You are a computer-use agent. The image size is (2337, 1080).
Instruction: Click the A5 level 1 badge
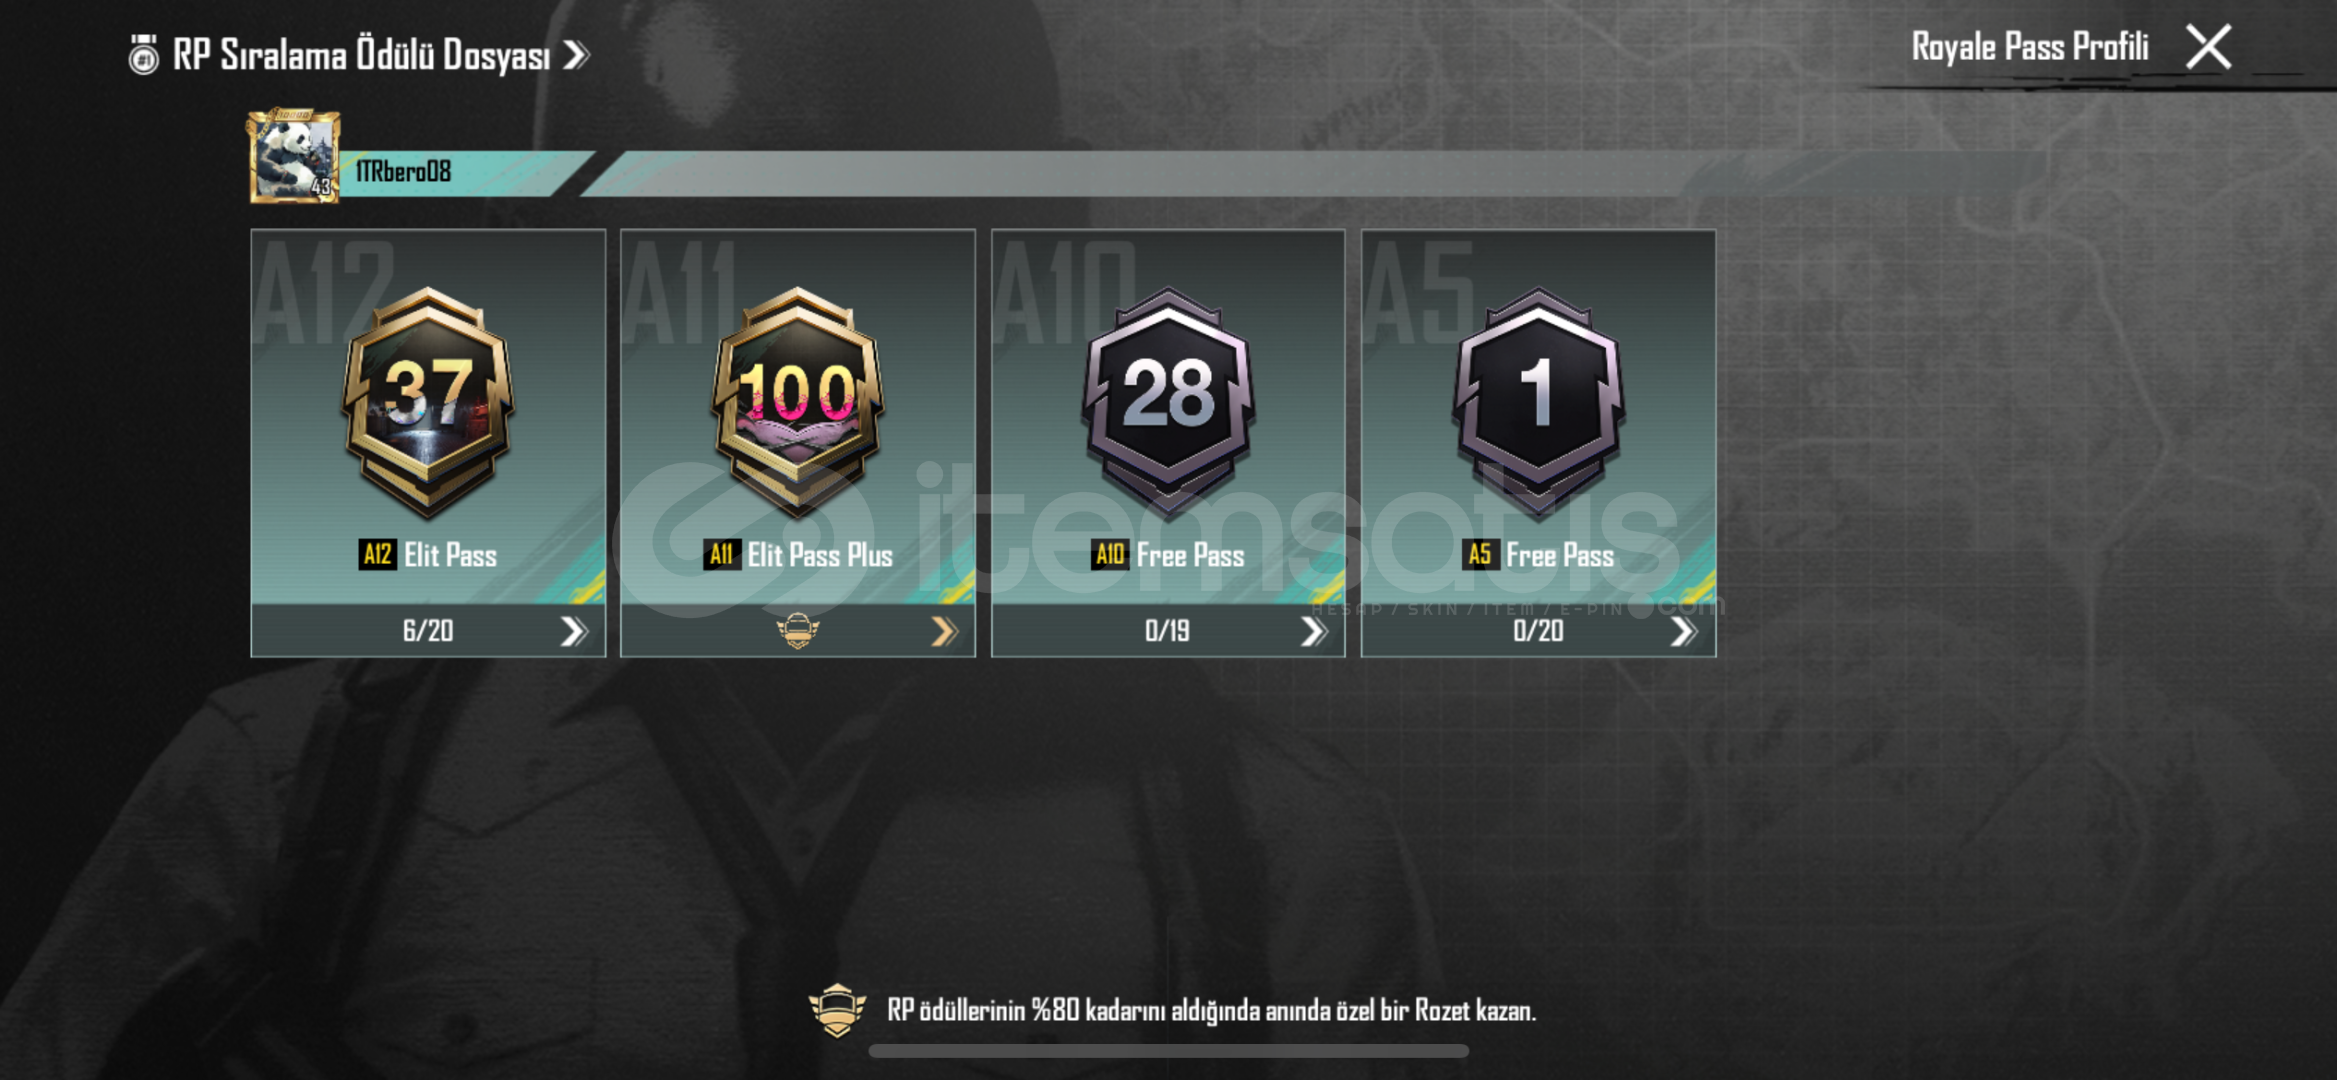pos(1538,402)
